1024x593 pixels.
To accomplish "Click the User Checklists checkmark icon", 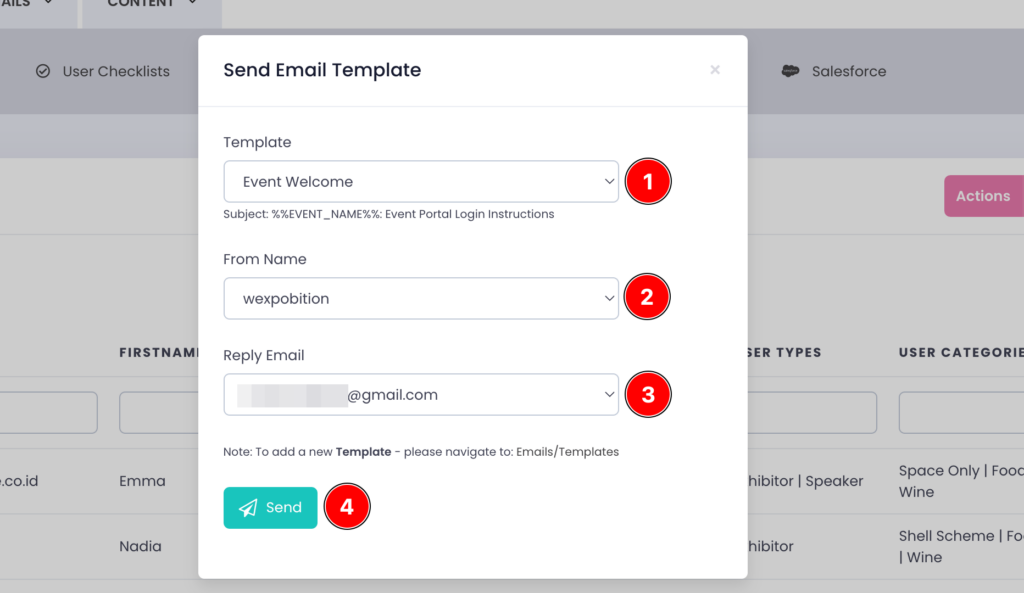I will coord(43,72).
